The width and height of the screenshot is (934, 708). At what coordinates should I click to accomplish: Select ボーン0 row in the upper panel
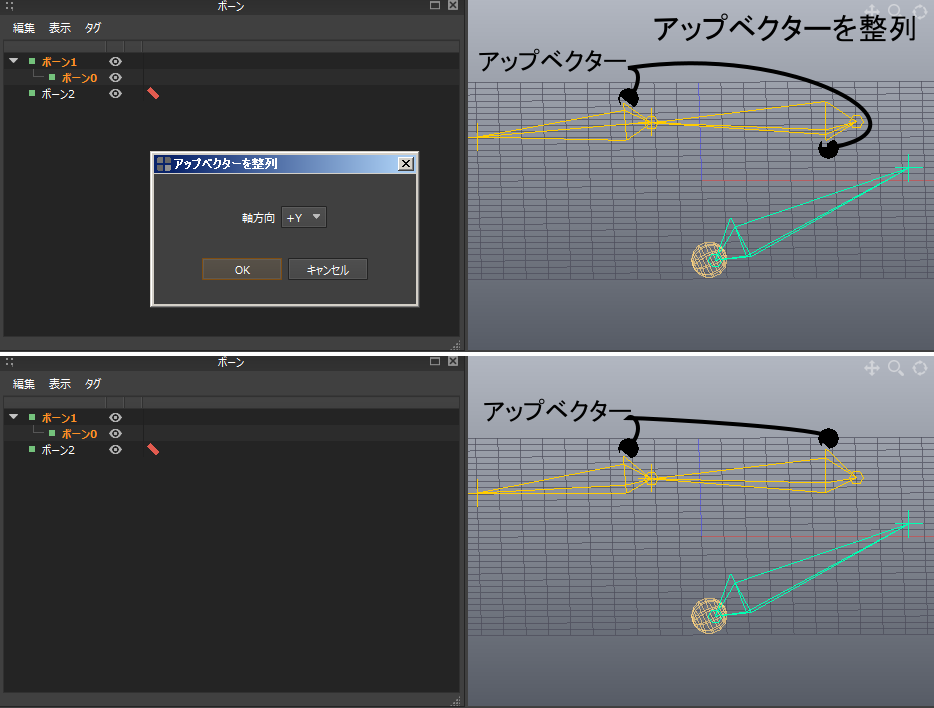tap(231, 77)
